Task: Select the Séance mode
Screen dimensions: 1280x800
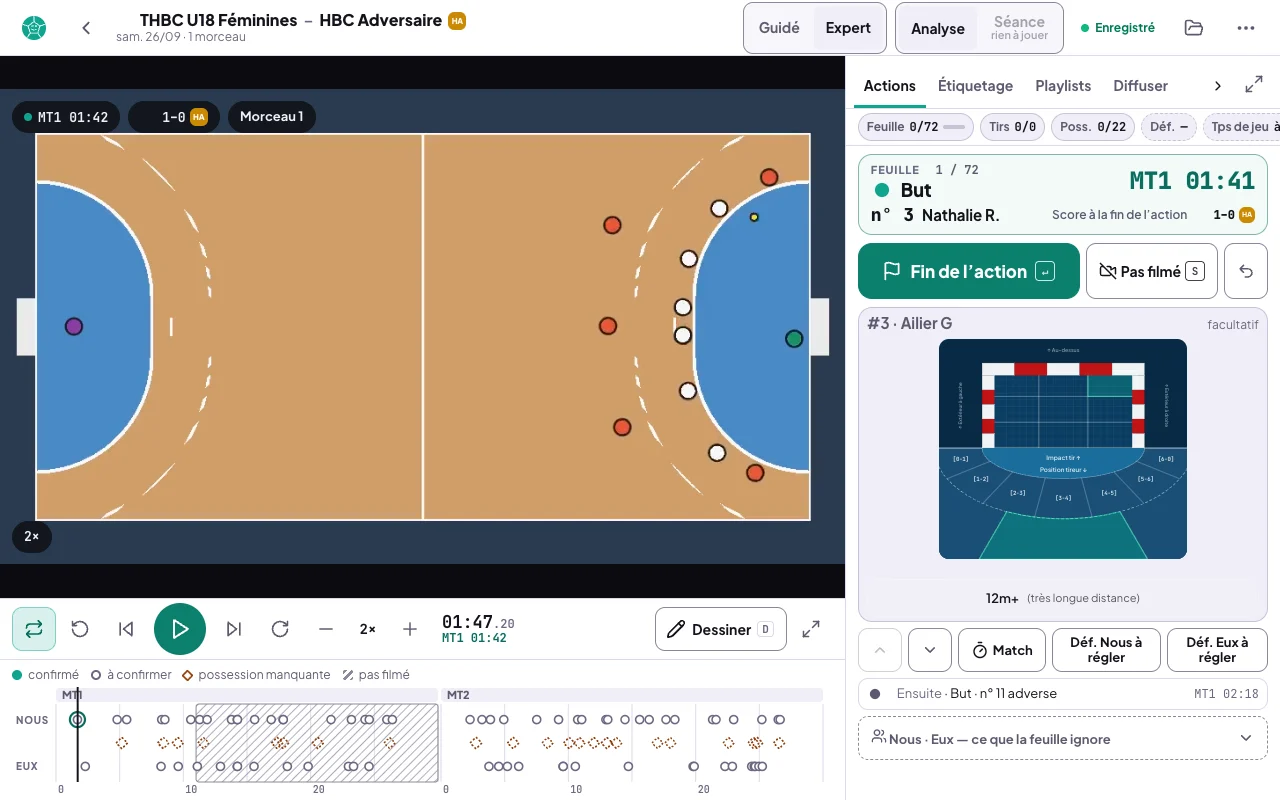Action: pos(1019,28)
